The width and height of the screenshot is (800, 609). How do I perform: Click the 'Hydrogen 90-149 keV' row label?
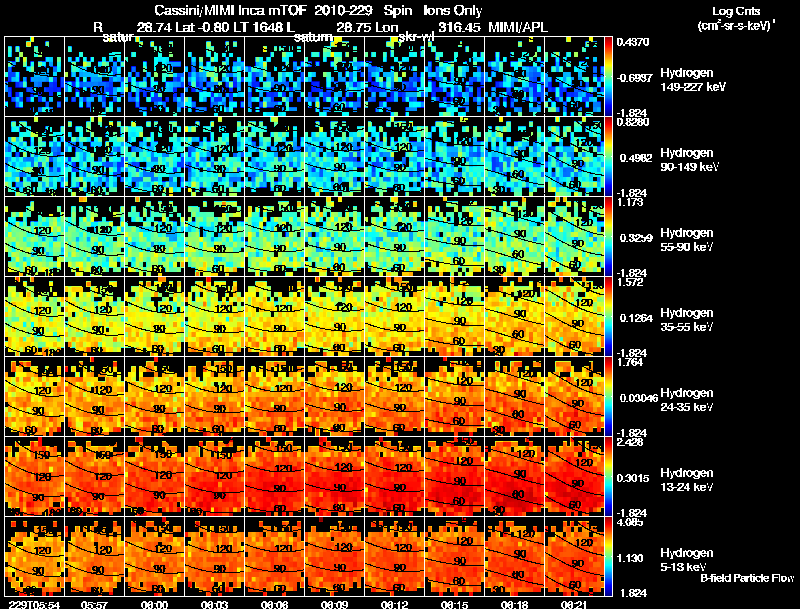point(690,160)
